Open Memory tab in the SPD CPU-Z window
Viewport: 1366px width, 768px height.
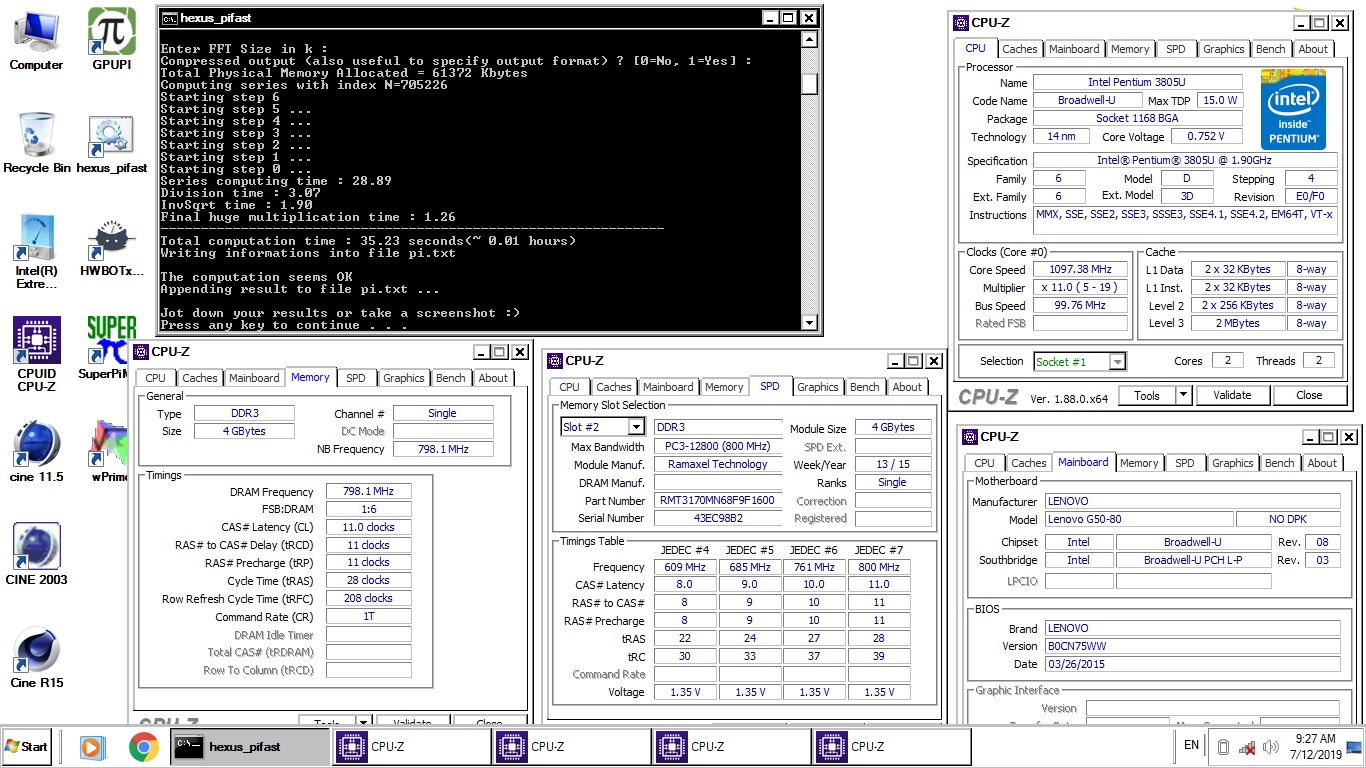724,387
